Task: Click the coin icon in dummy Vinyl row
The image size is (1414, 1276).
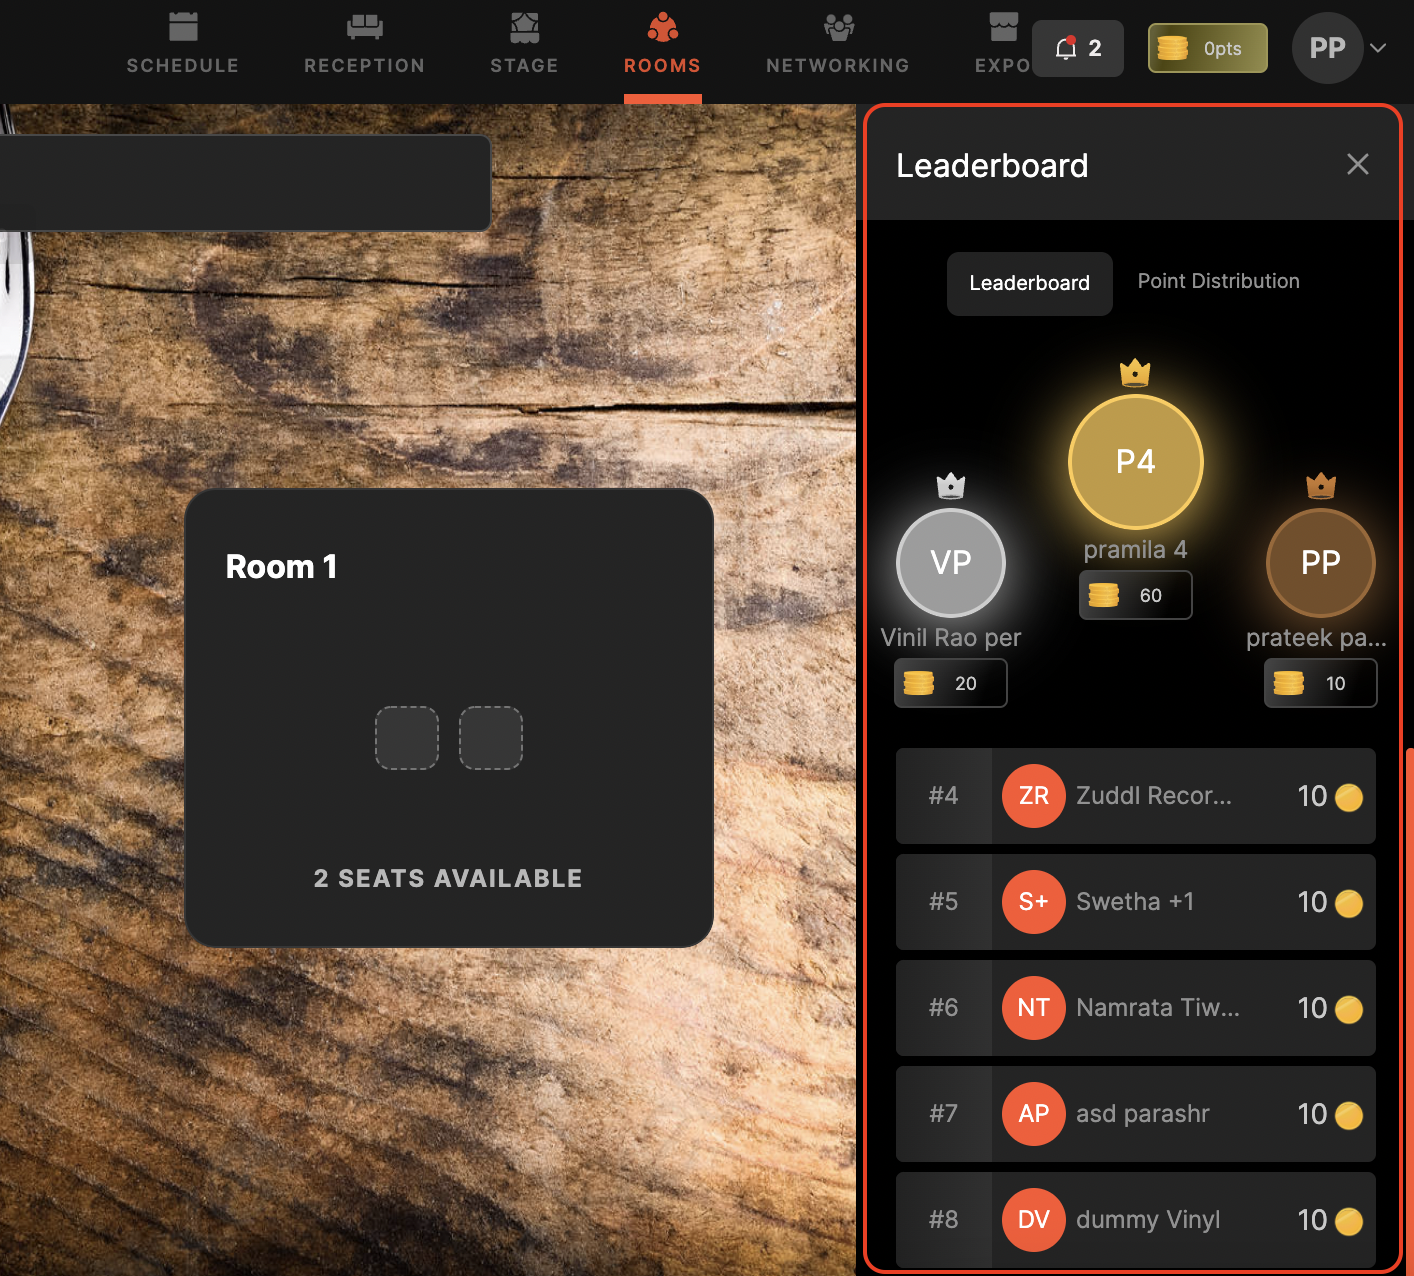Action: [1349, 1222]
